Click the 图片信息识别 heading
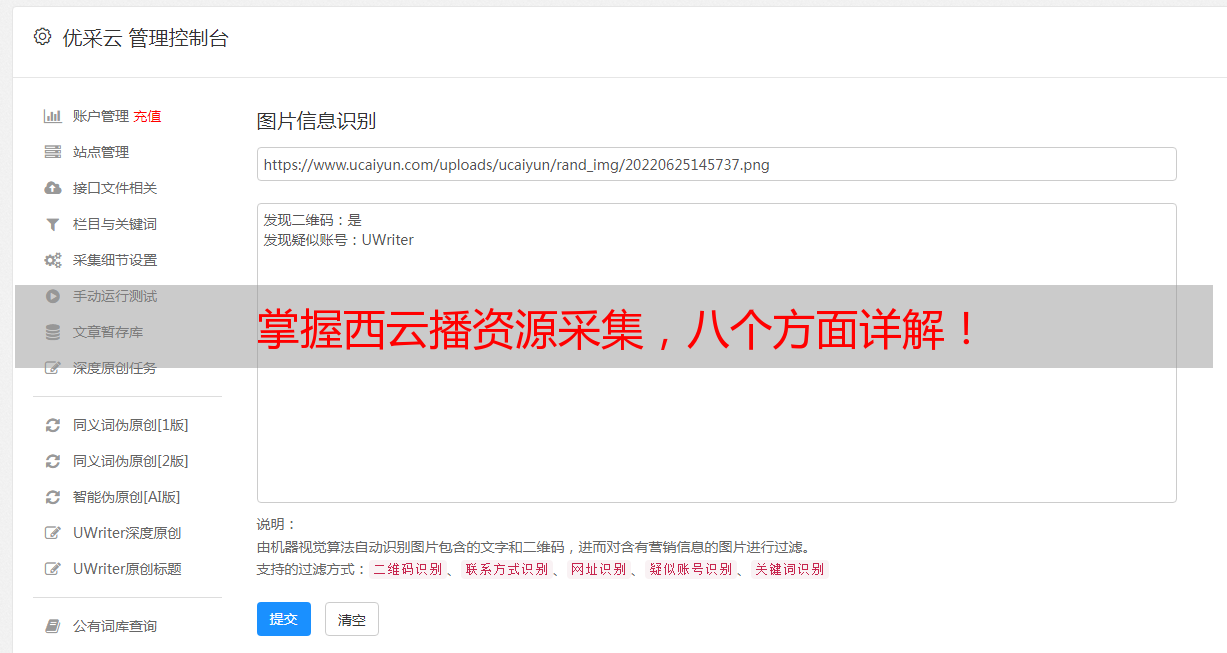The image size is (1227, 653). (316, 122)
